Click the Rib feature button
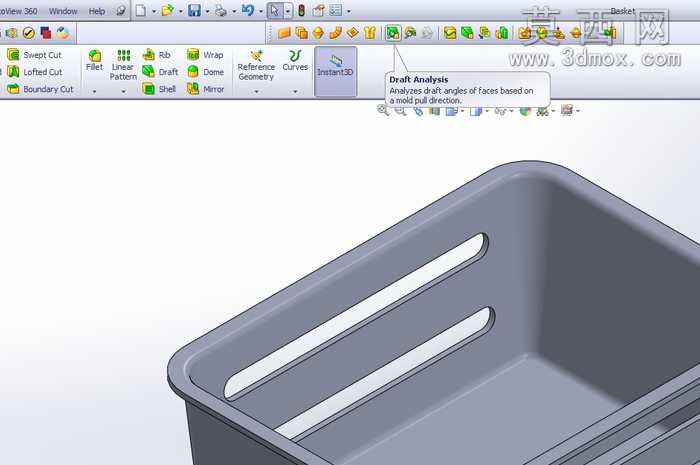The width and height of the screenshot is (700, 465). [x=156, y=55]
